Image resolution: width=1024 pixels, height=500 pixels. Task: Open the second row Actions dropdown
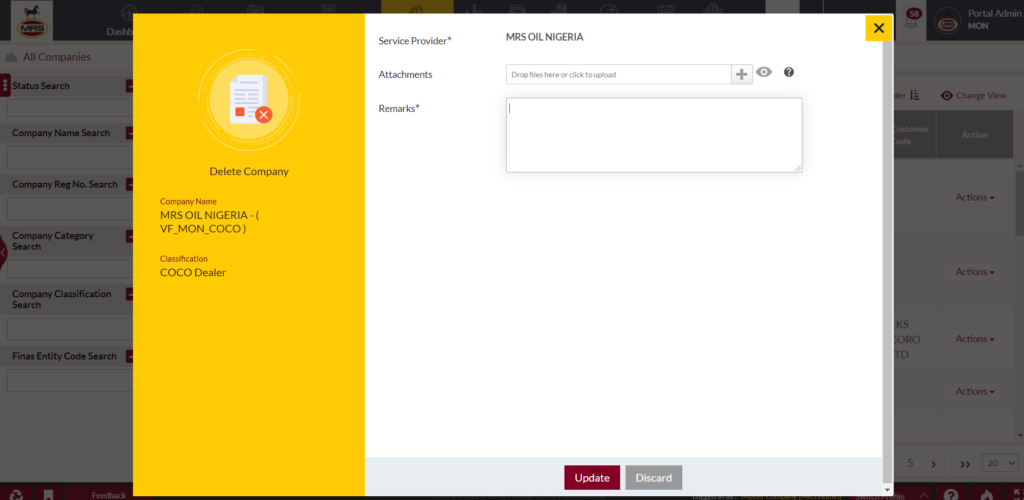(x=974, y=272)
